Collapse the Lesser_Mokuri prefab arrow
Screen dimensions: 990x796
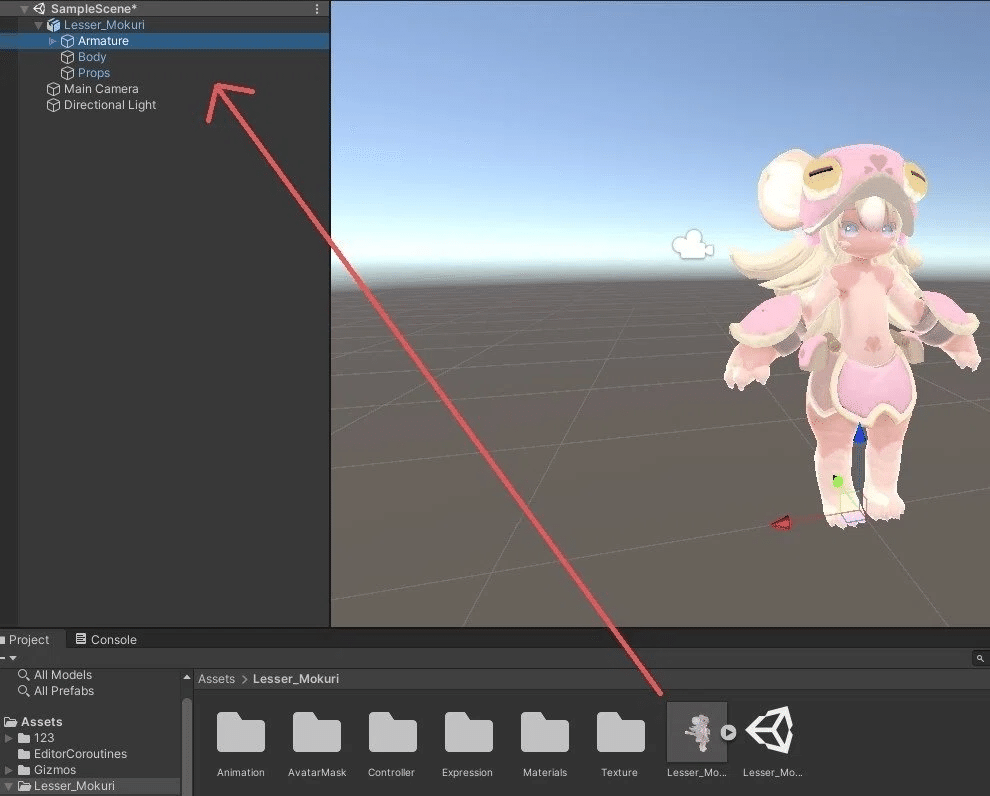click(39, 25)
